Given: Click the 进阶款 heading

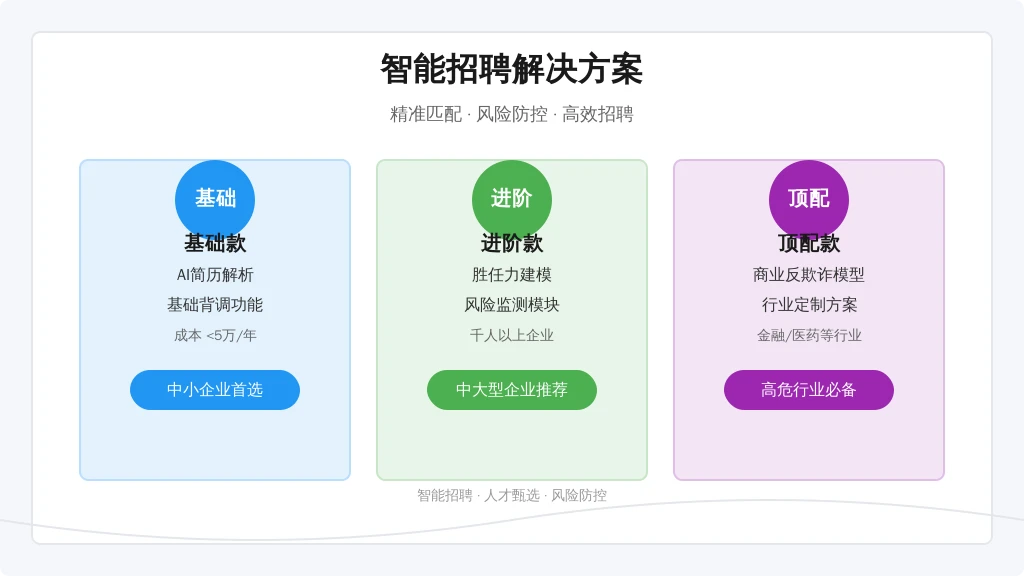Looking at the screenshot, I should click(512, 244).
